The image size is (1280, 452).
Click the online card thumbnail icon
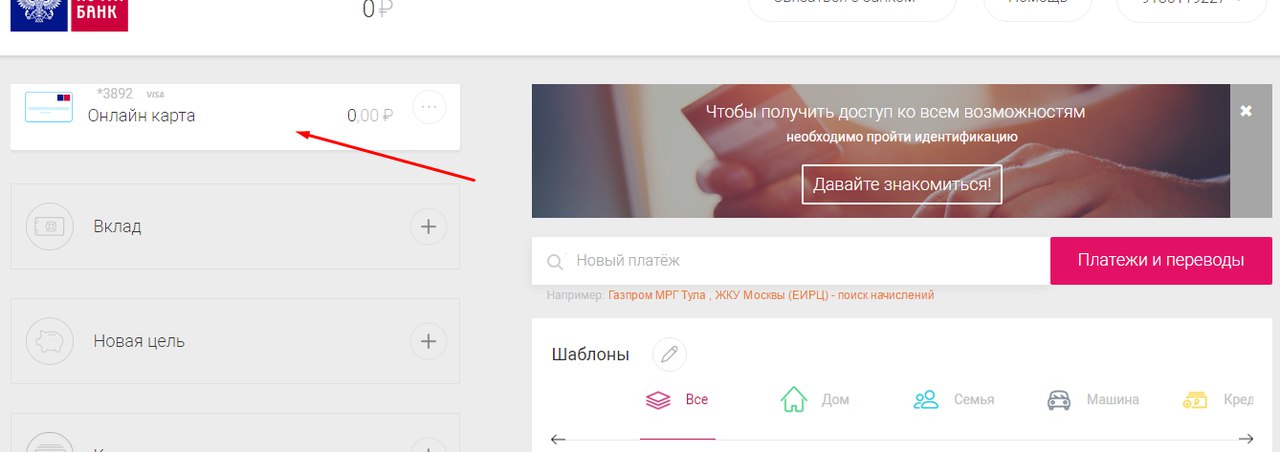coord(48,107)
